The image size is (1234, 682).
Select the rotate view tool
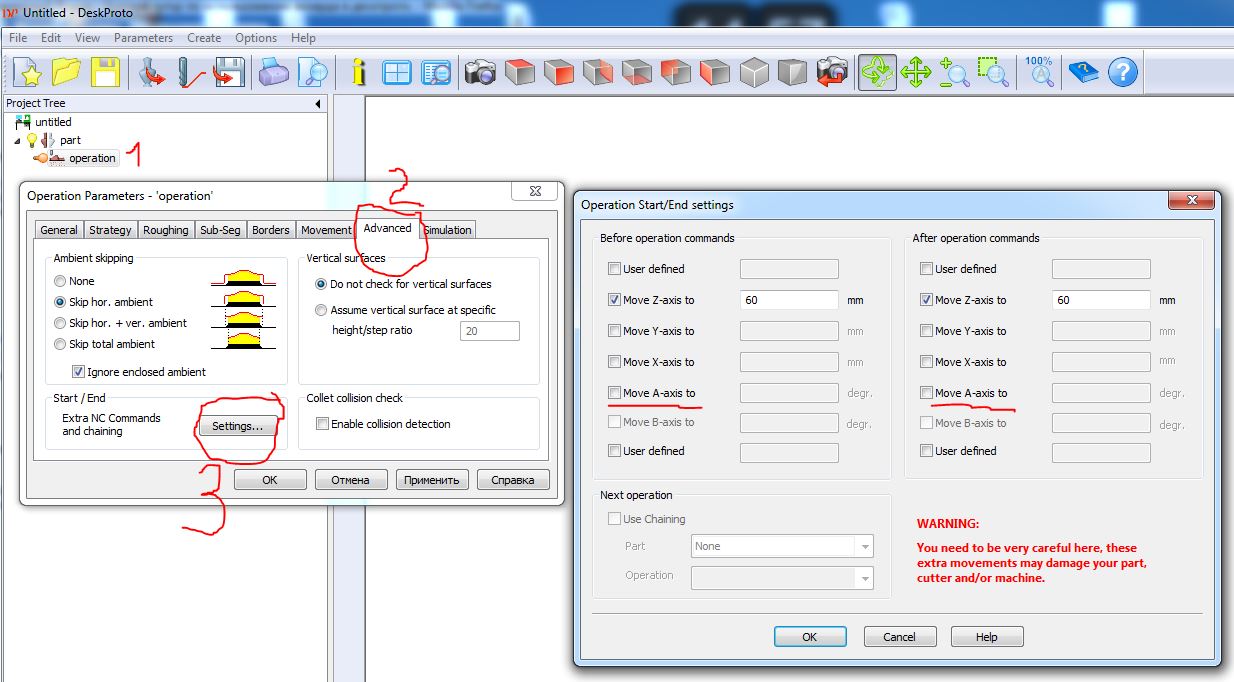click(x=876, y=72)
